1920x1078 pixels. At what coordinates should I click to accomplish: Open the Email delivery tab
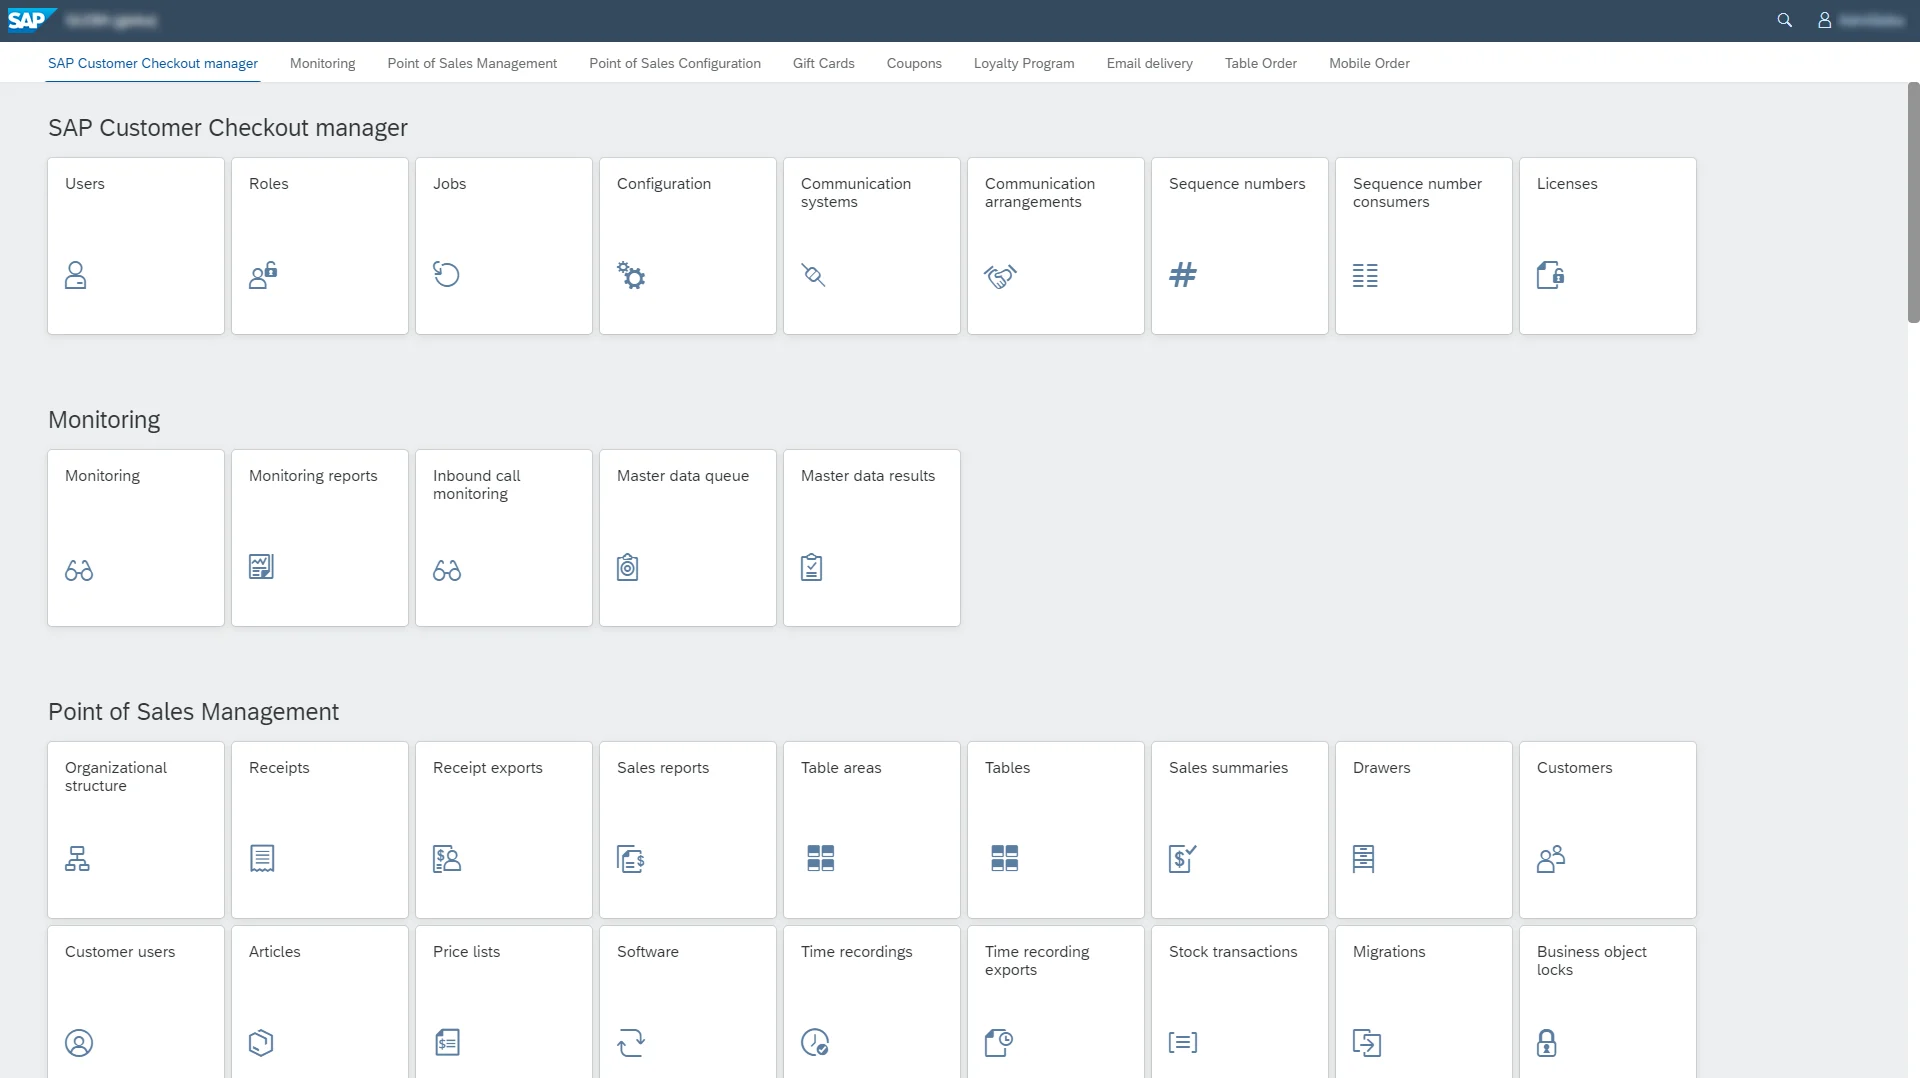click(1150, 63)
